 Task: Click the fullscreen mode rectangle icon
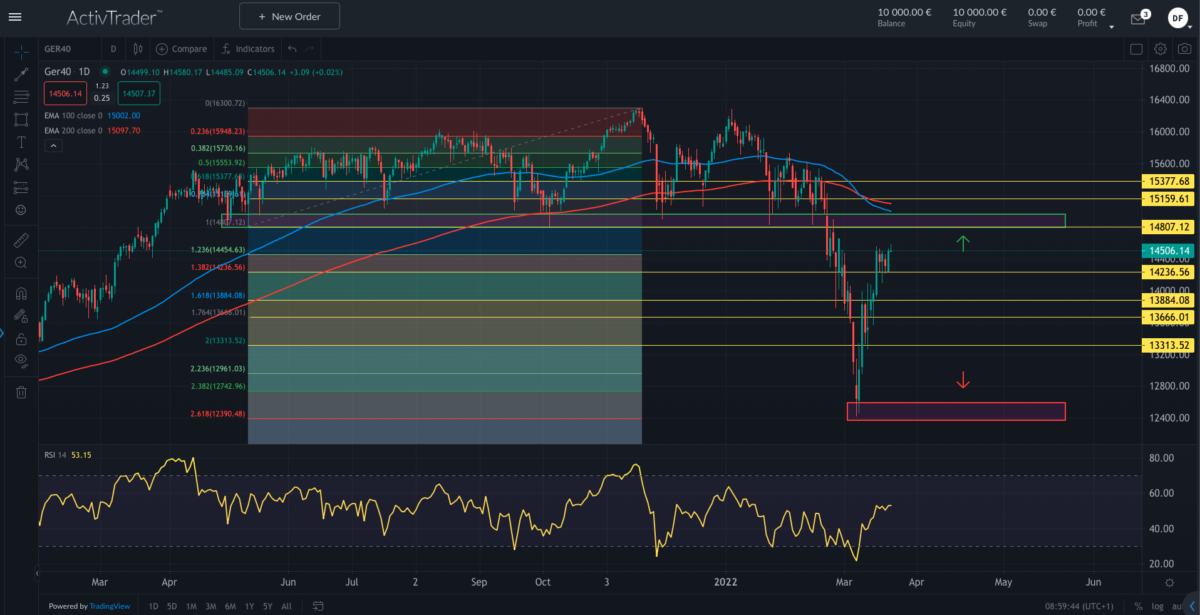[x=1136, y=48]
